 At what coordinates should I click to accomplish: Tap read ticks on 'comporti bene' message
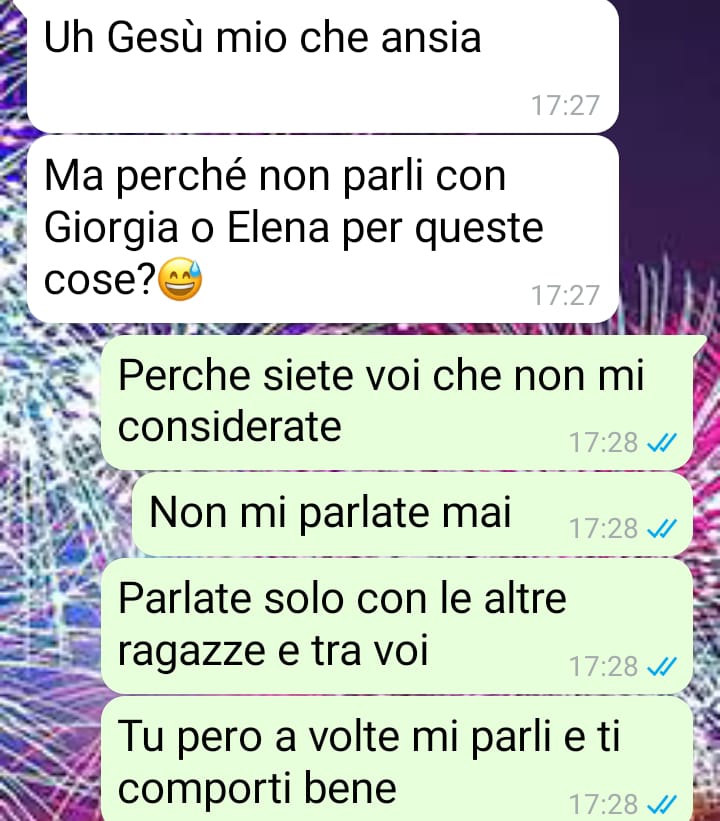click(x=662, y=804)
